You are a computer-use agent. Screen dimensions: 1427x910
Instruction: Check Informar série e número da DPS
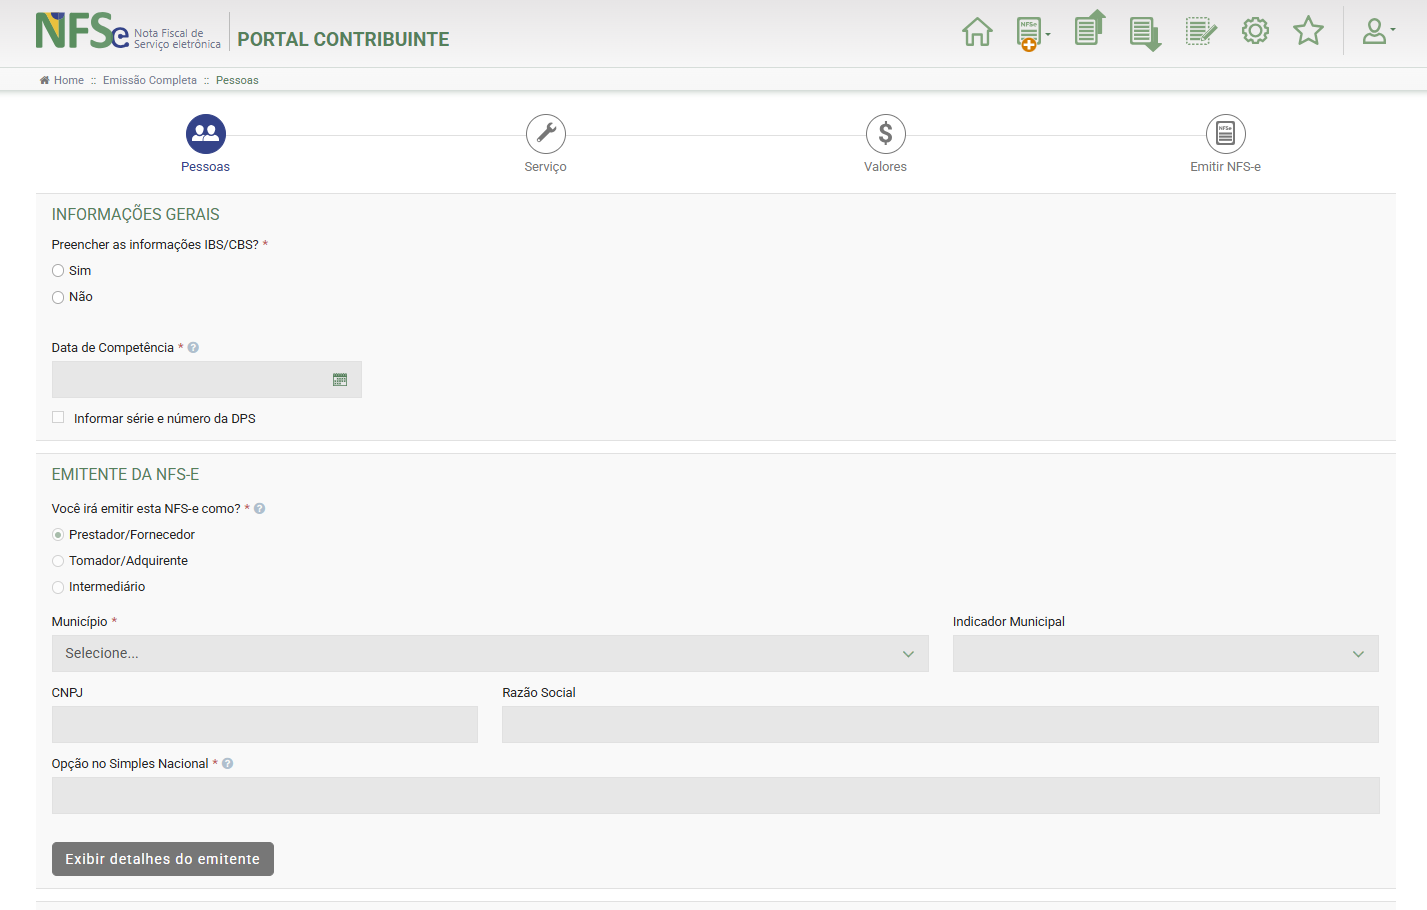[58, 418]
